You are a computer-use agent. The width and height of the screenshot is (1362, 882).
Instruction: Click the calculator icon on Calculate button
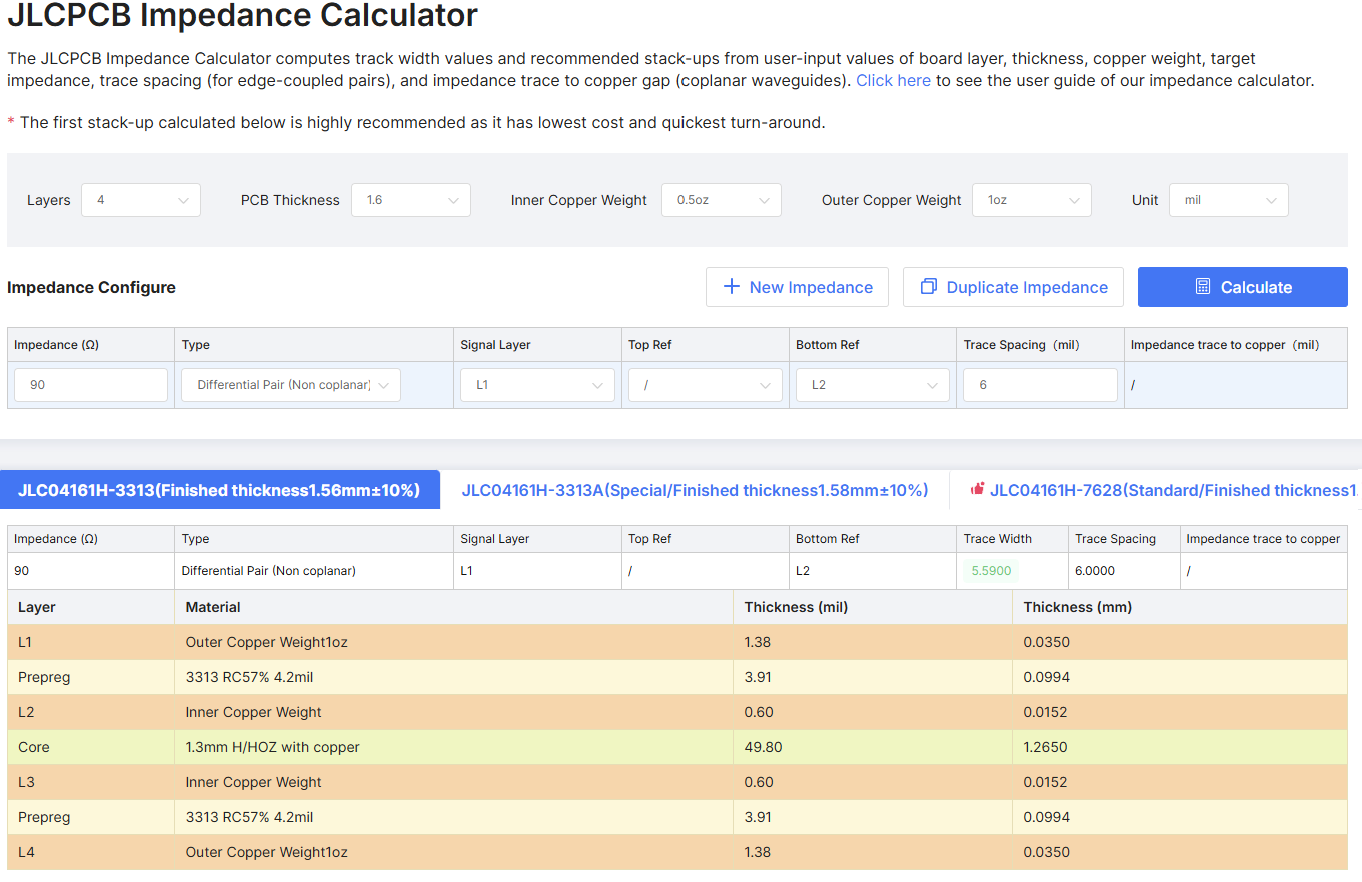click(x=1203, y=287)
